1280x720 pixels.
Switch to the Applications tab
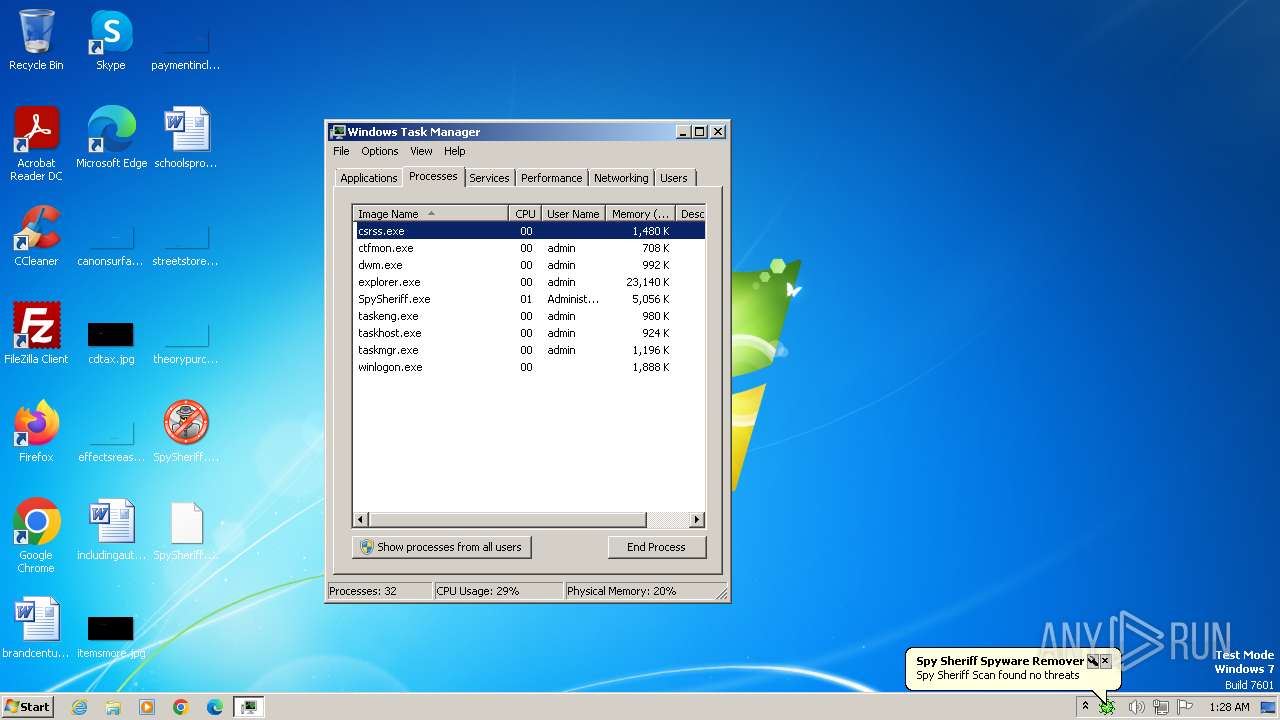(369, 178)
